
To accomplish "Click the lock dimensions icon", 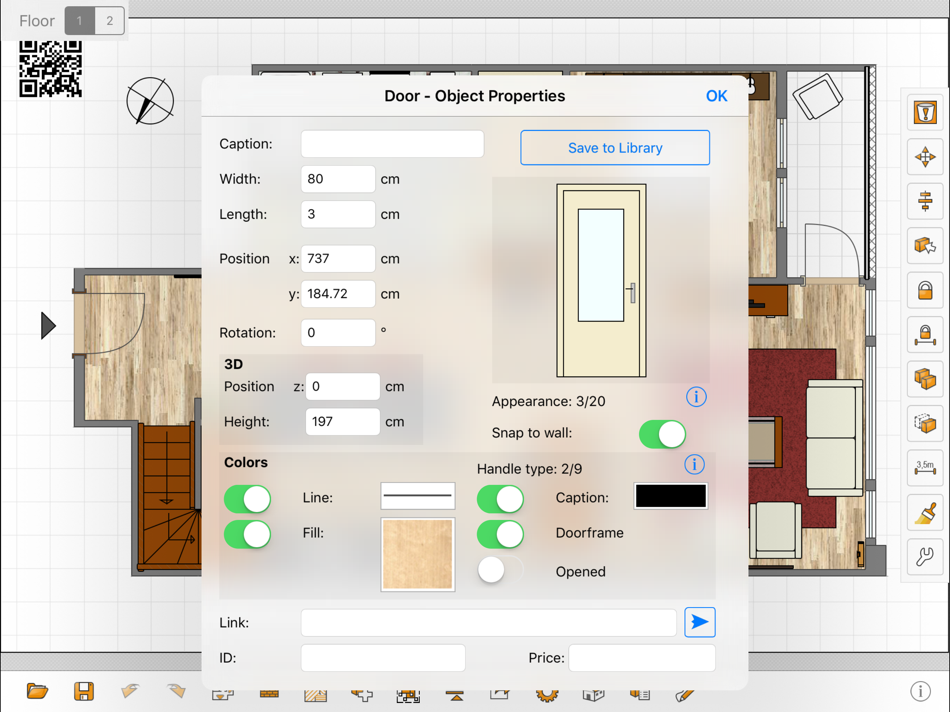I will (x=925, y=334).
